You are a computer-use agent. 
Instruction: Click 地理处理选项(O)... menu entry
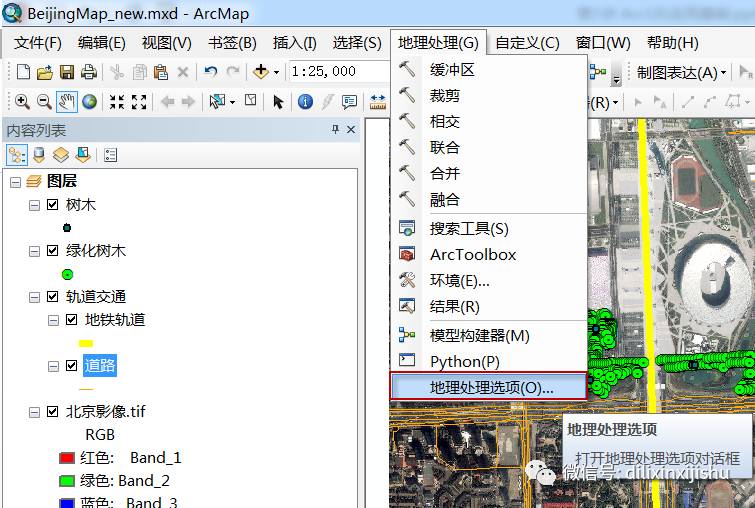coord(489,387)
